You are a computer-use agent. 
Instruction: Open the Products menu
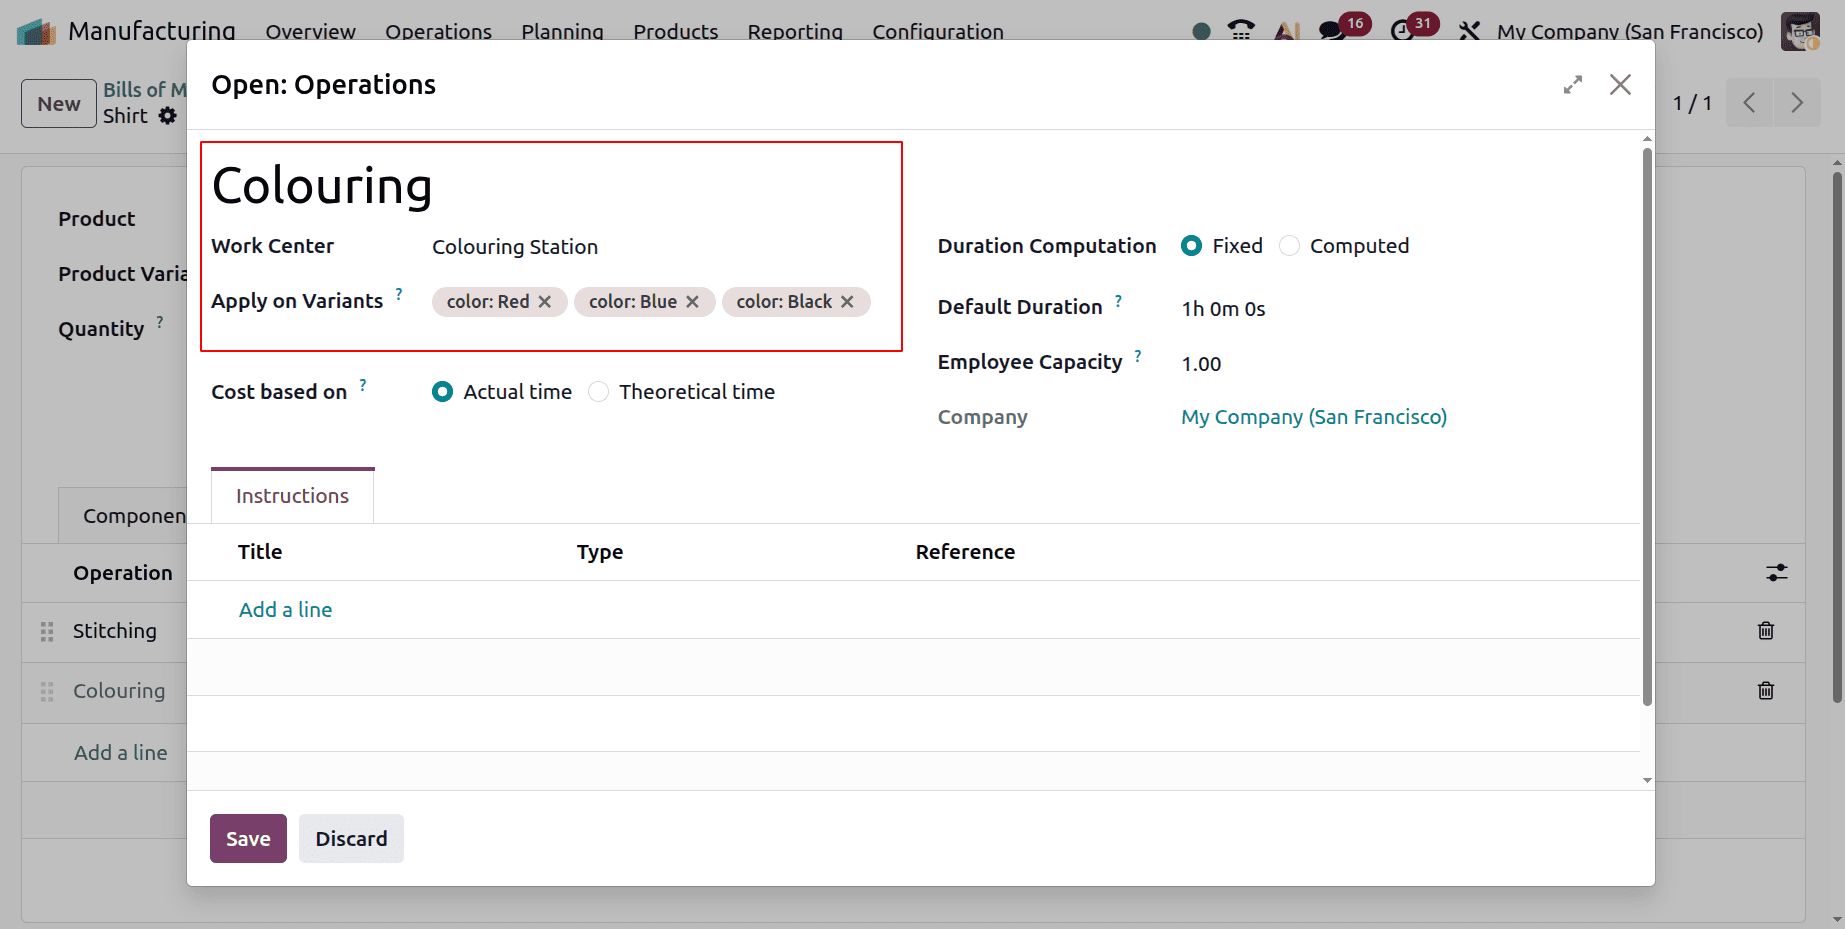click(x=675, y=32)
